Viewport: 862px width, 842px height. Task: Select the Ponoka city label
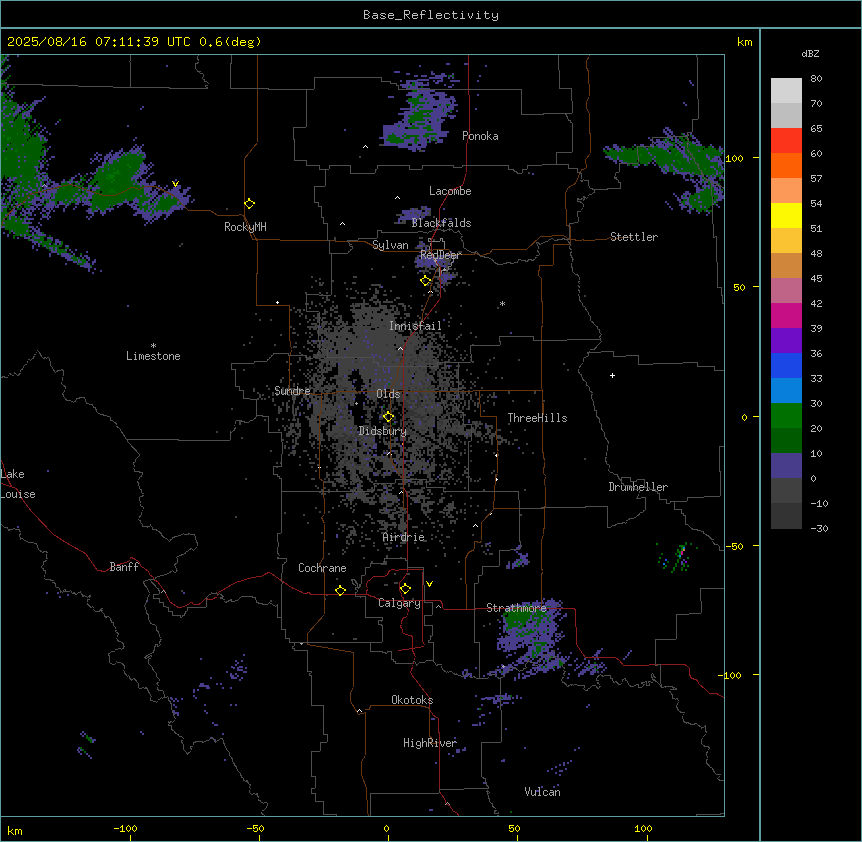coord(480,136)
